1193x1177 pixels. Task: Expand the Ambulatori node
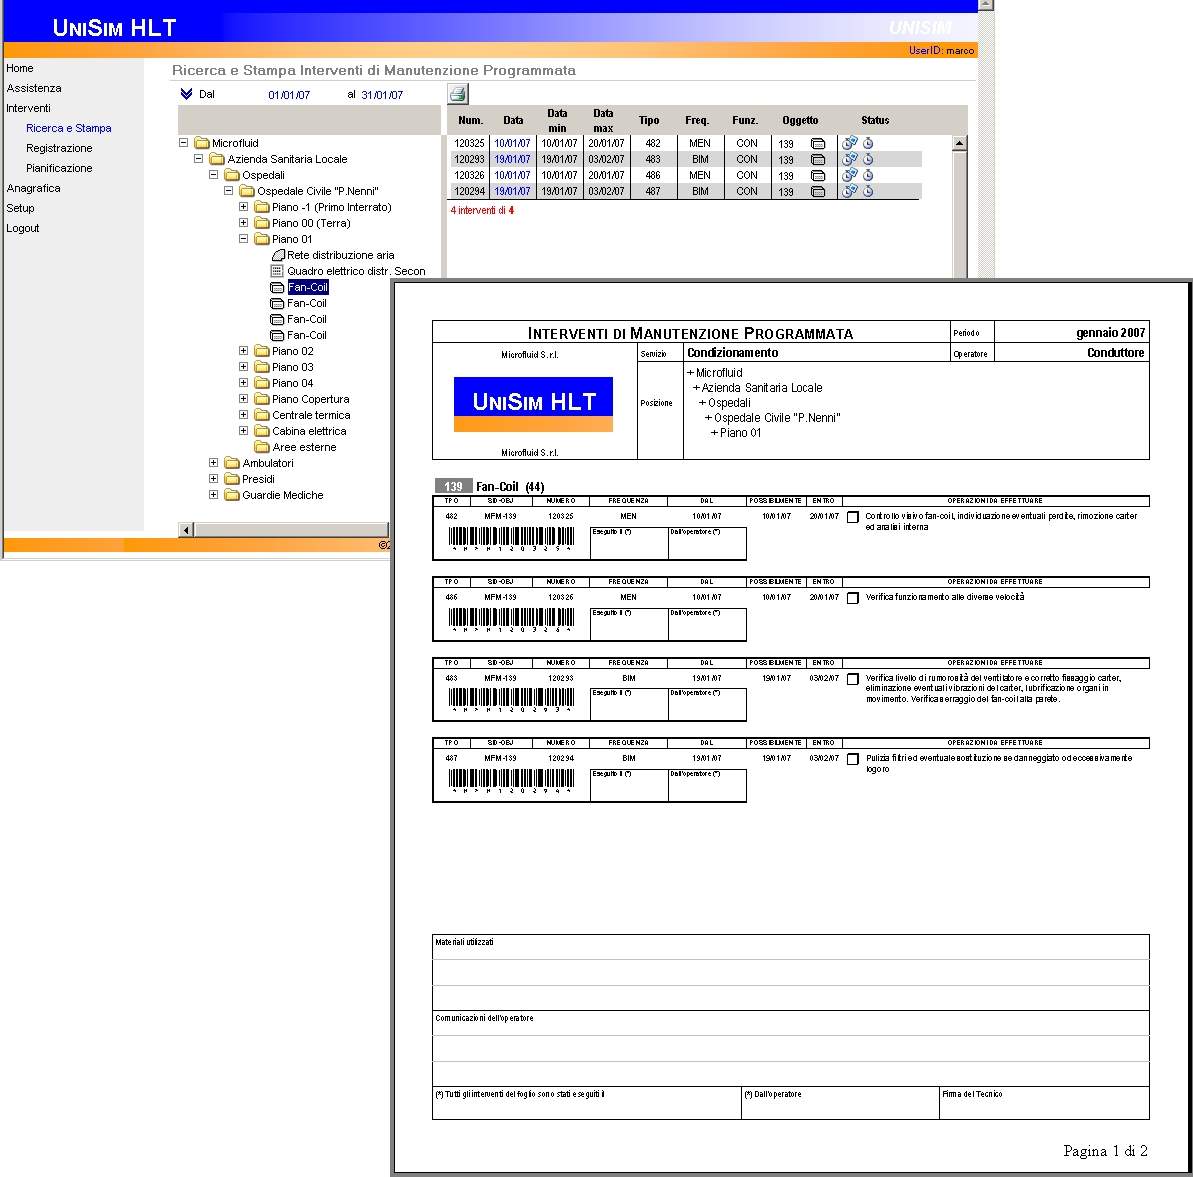(214, 462)
